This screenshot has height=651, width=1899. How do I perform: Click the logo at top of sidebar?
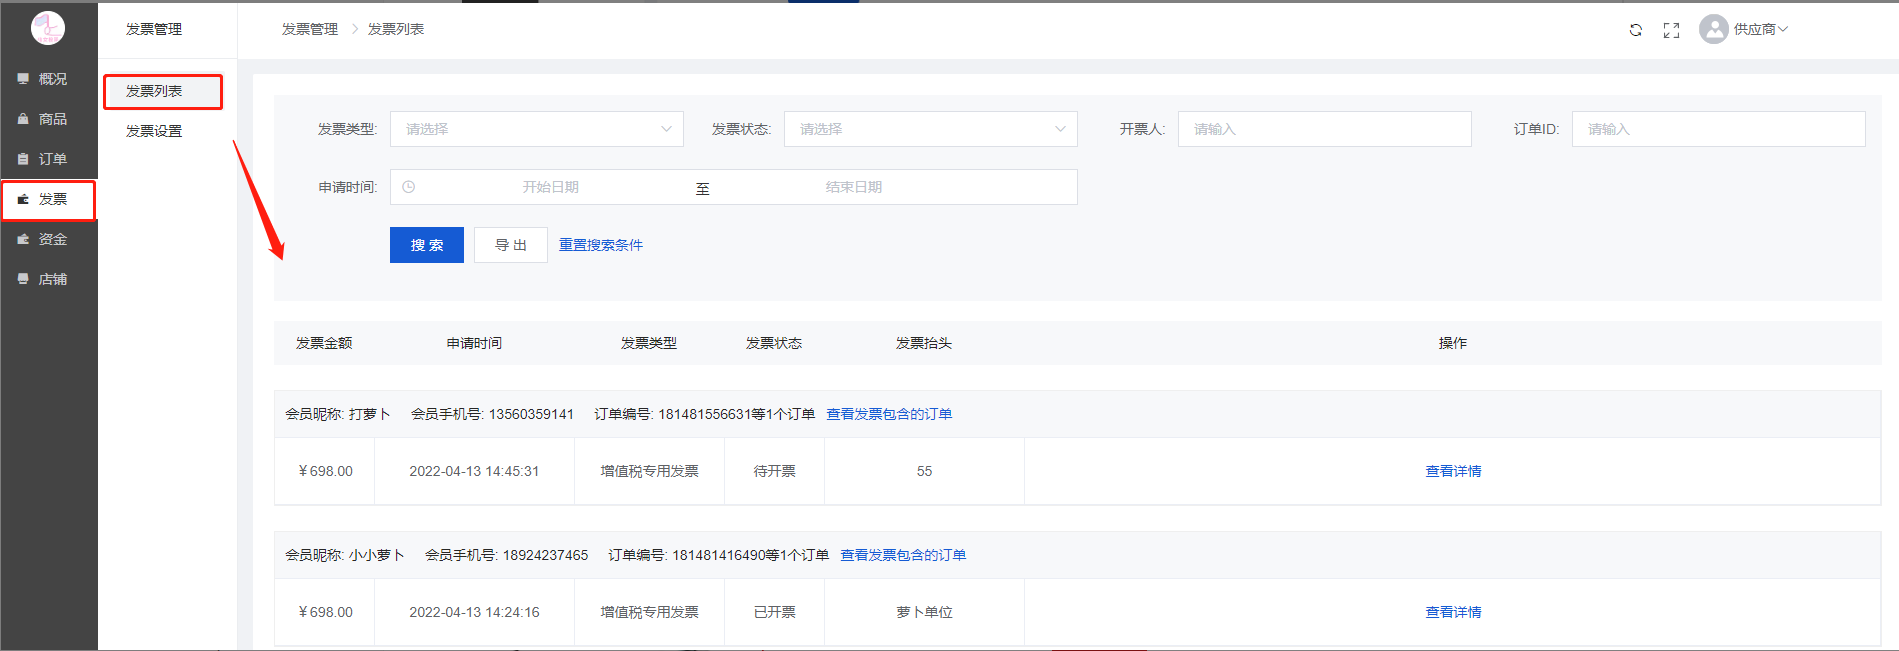(48, 28)
